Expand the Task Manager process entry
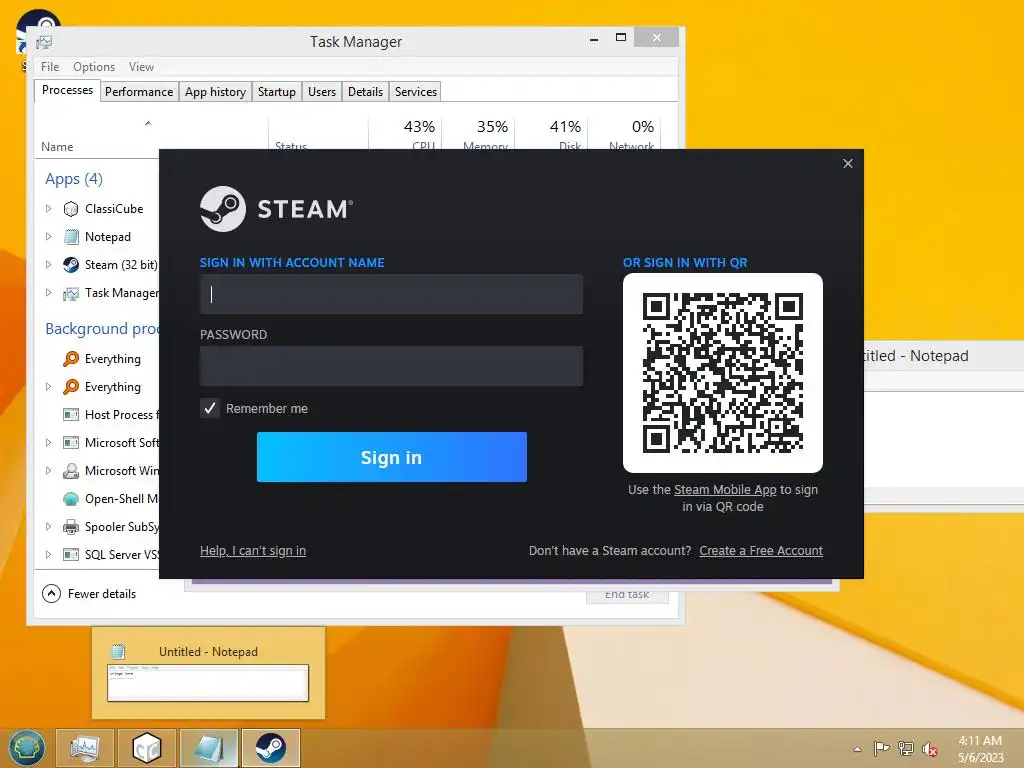The width and height of the screenshot is (1024, 768). (x=48, y=293)
